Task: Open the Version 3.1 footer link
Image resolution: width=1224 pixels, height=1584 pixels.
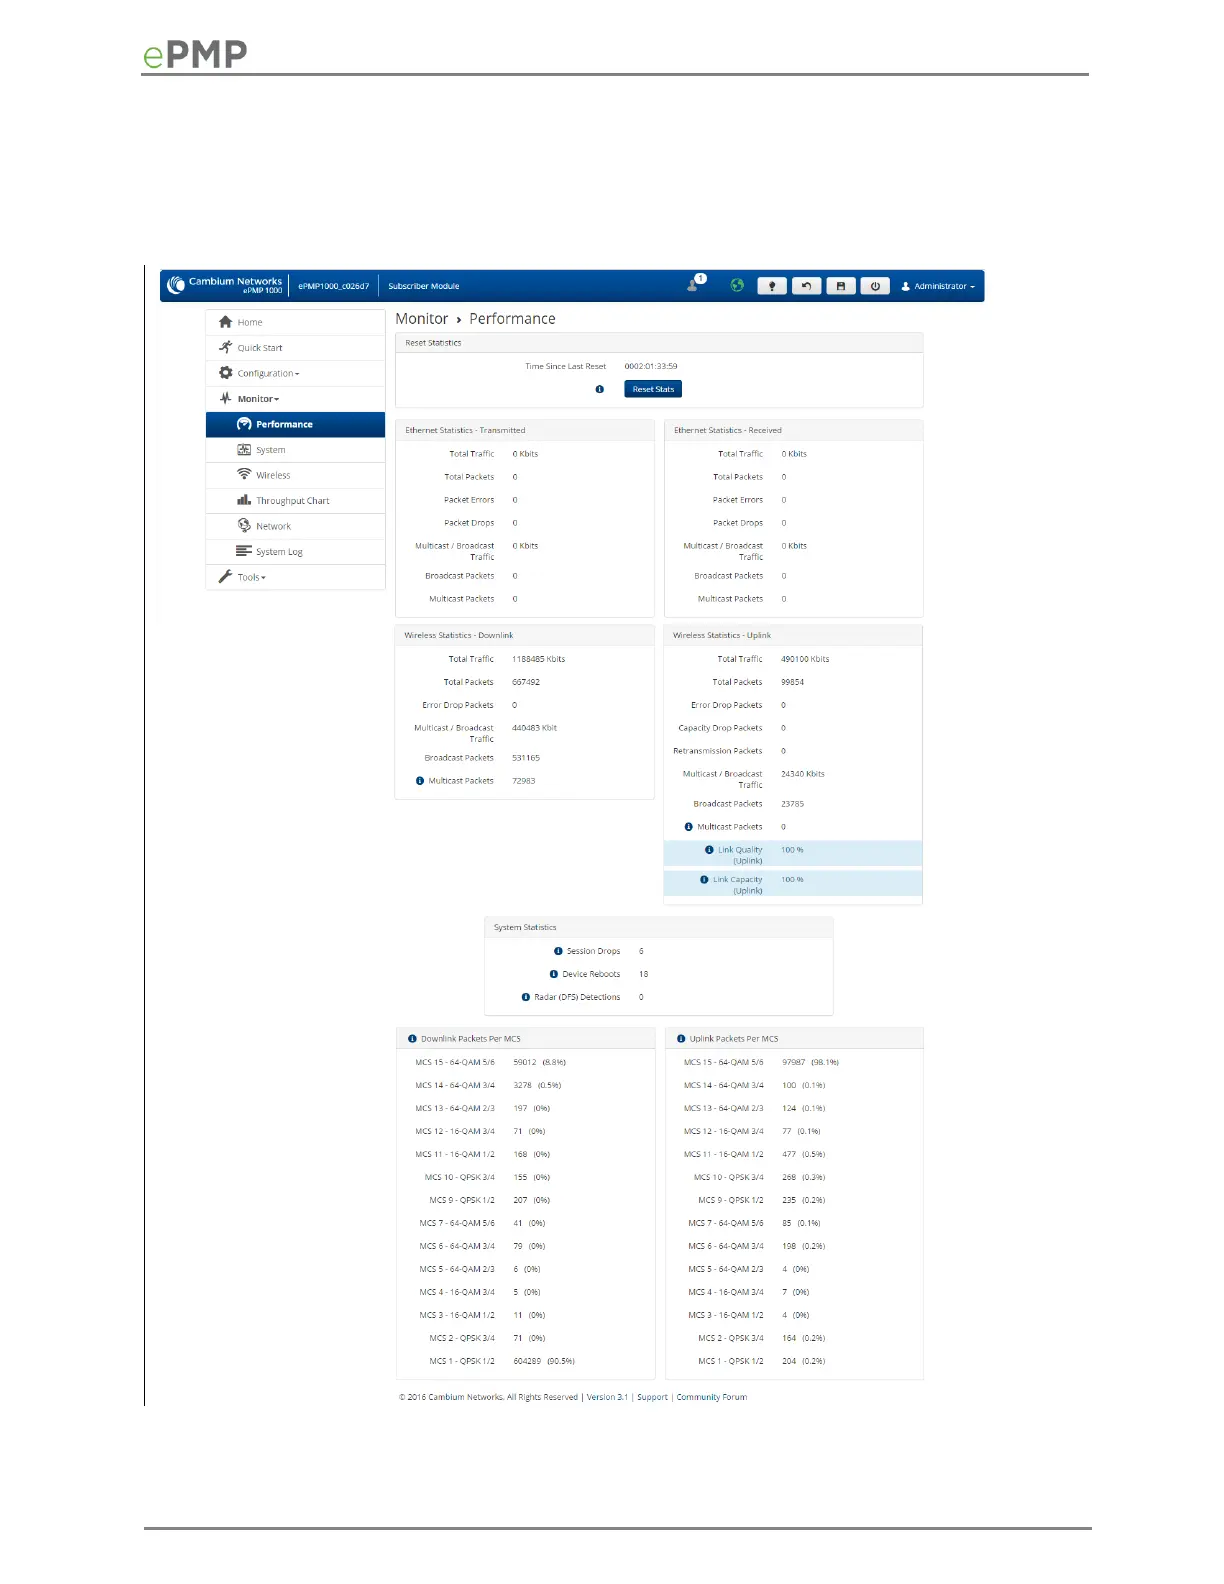Action: [607, 1397]
